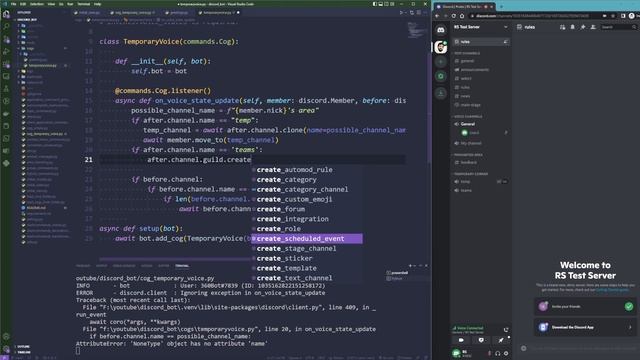
Task: Toggle VS Code primary side bar layout
Action: [x=375, y=4]
